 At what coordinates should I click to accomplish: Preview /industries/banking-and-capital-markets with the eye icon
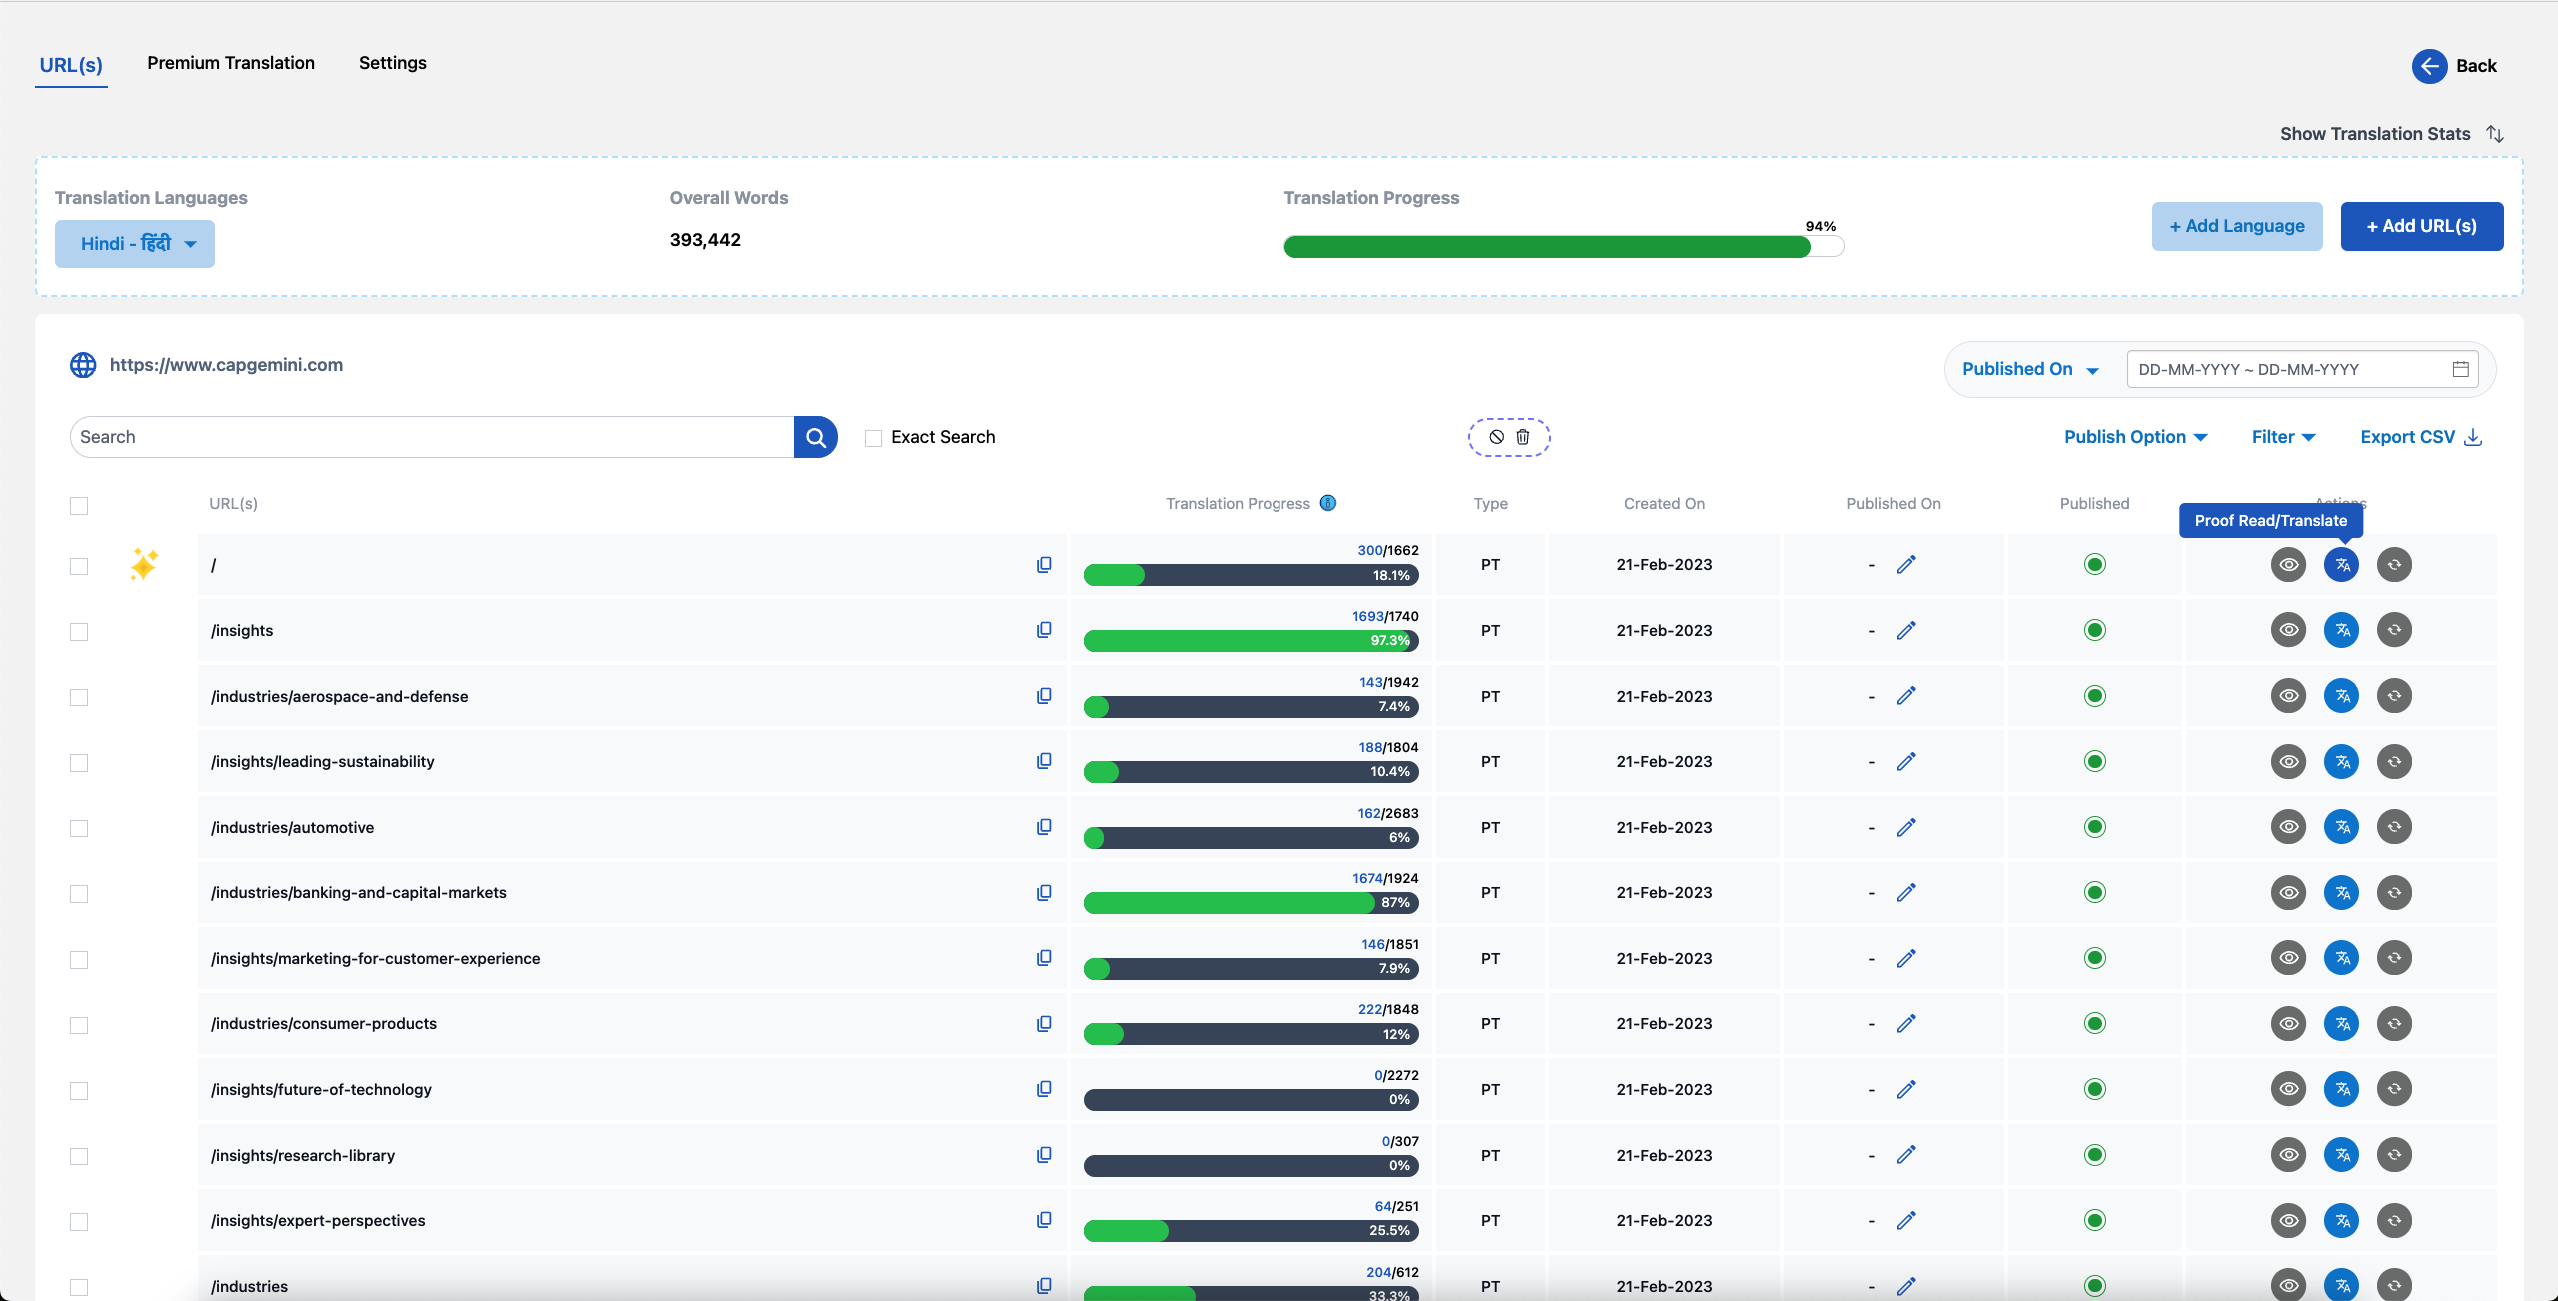(2288, 893)
